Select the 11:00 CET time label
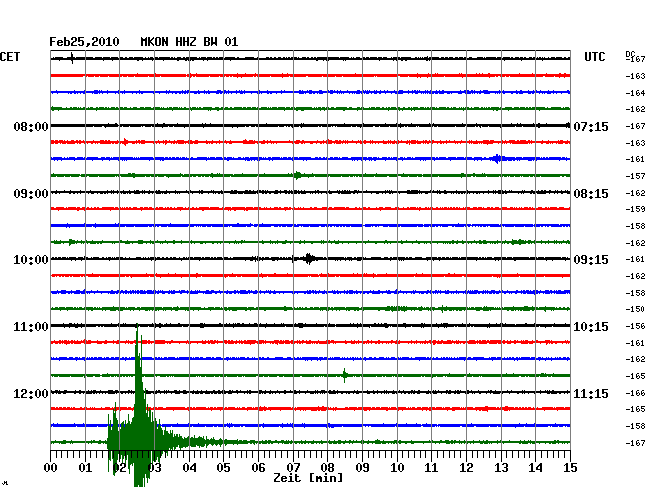Screen dimensions: 650x494 (31, 327)
